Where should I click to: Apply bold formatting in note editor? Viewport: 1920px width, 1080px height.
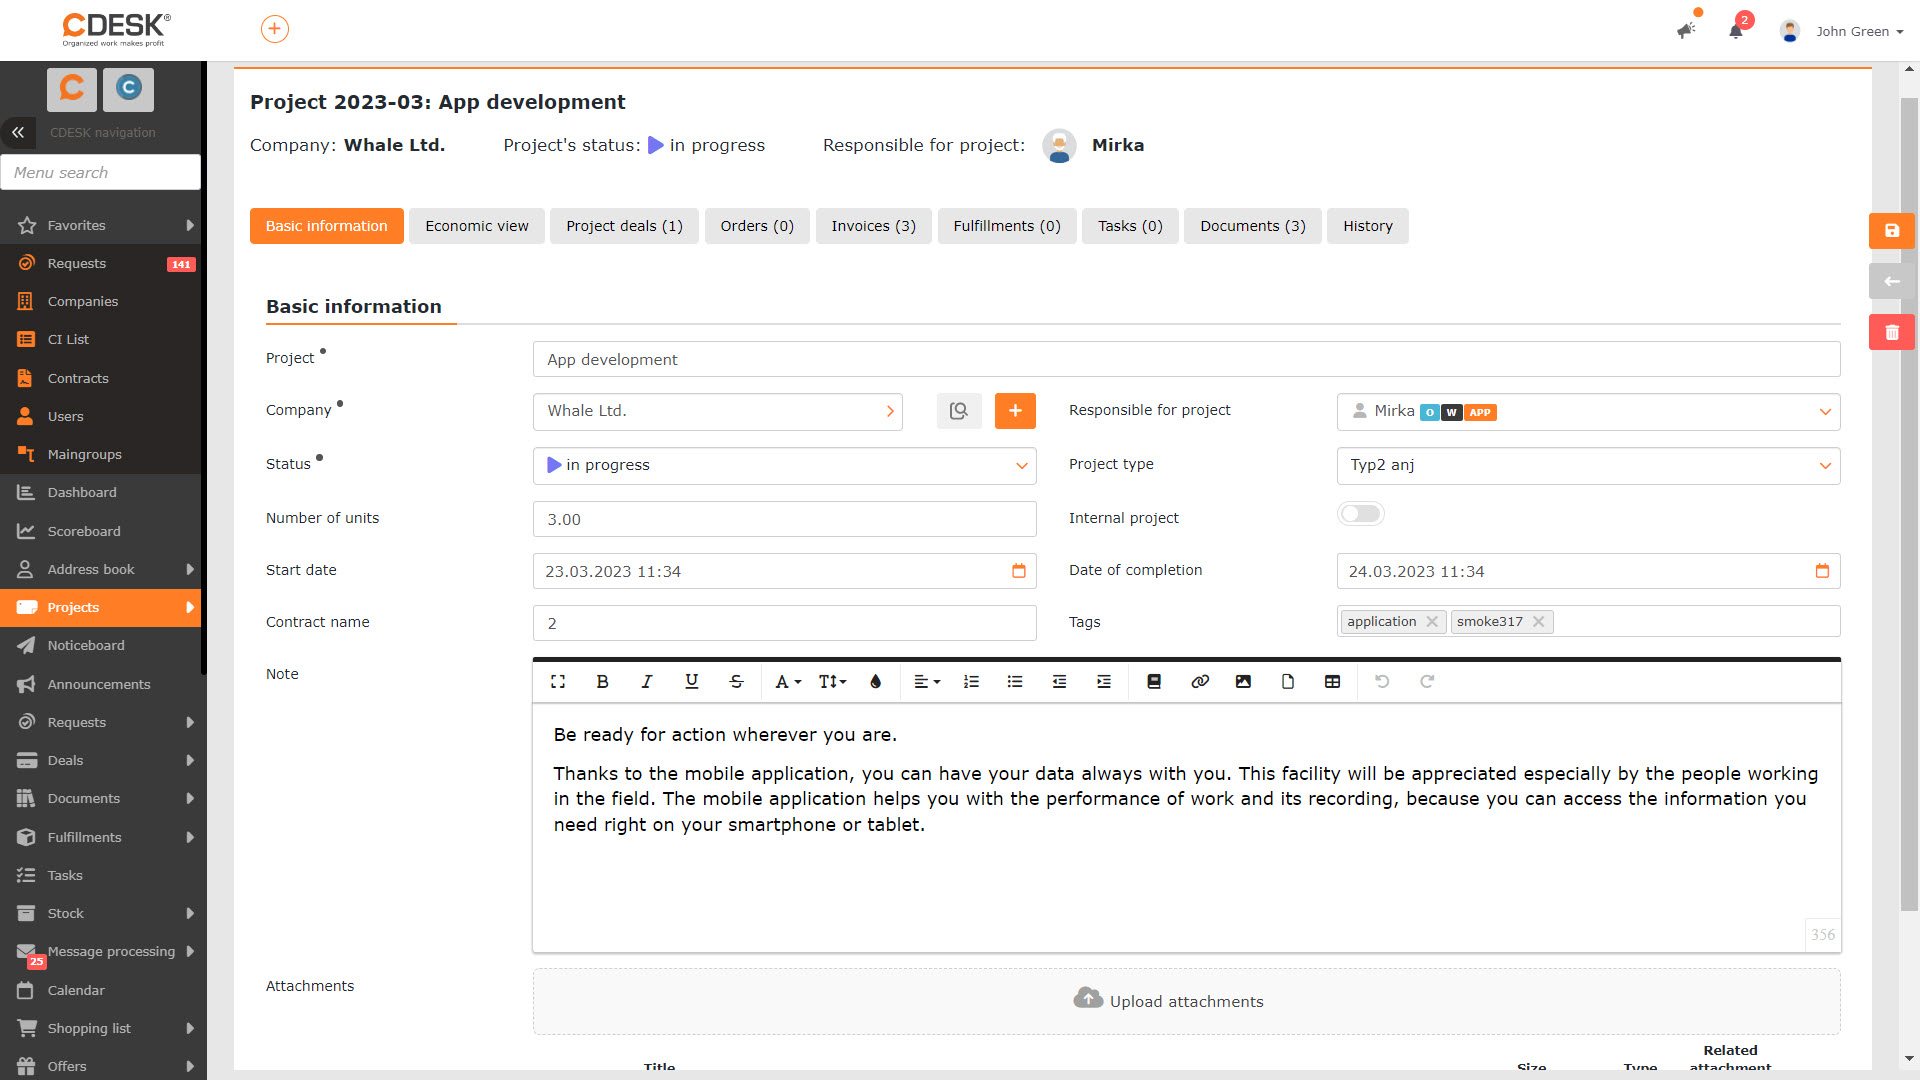(602, 682)
